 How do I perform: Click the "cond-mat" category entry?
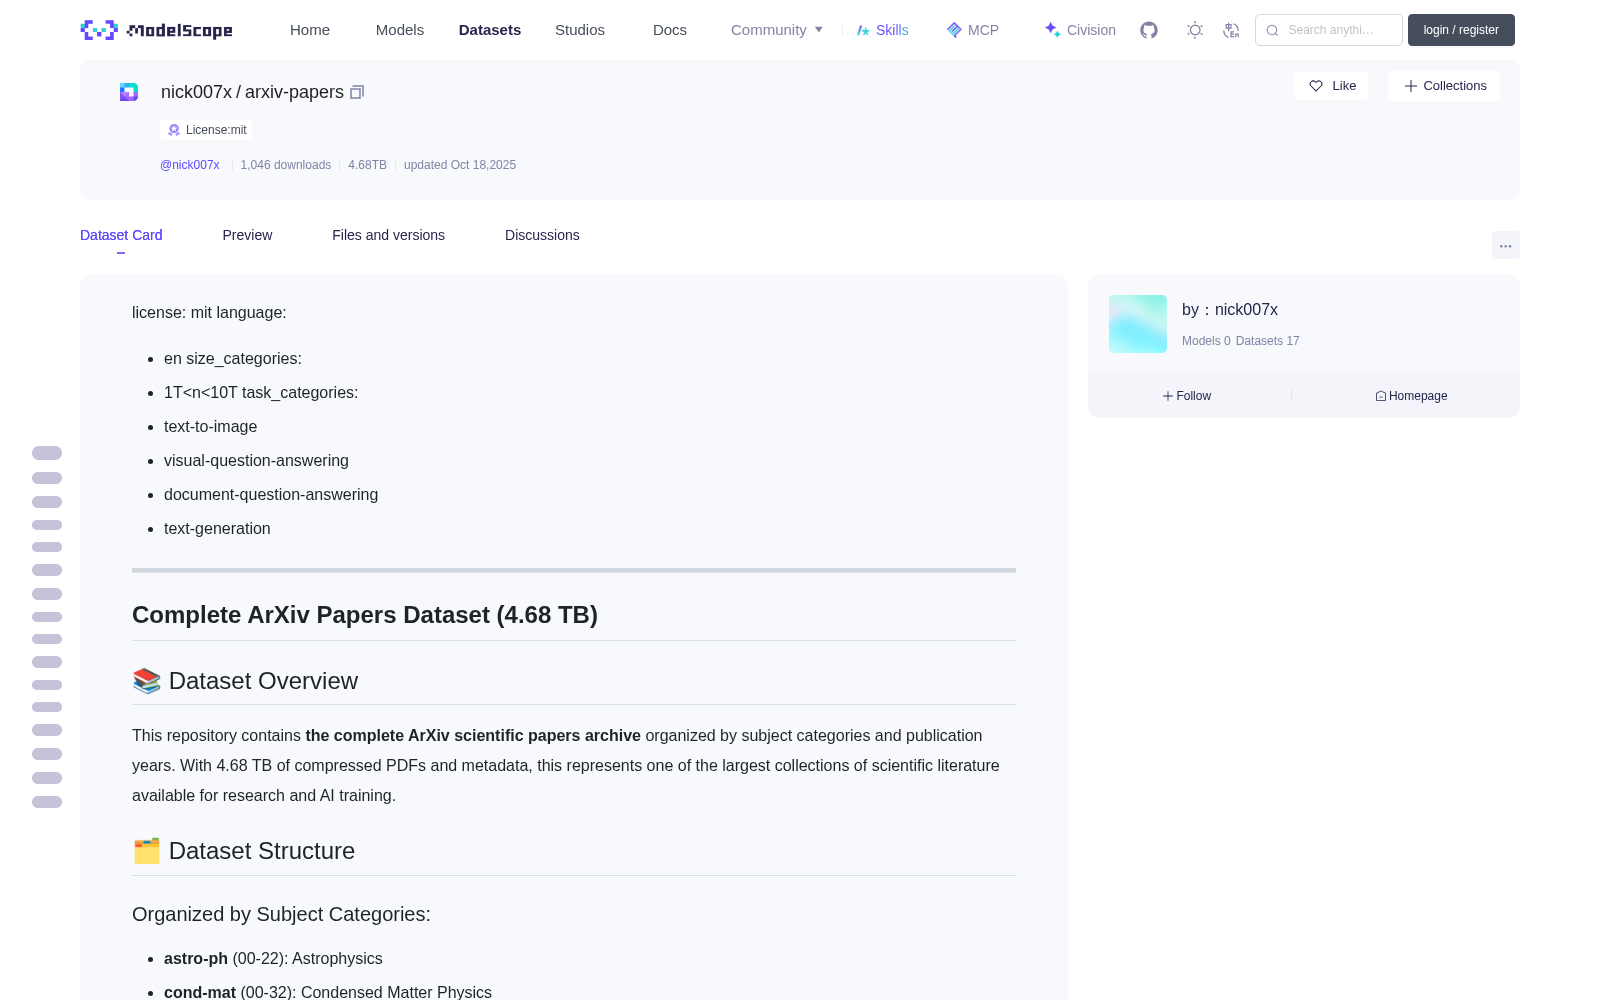[328, 992]
